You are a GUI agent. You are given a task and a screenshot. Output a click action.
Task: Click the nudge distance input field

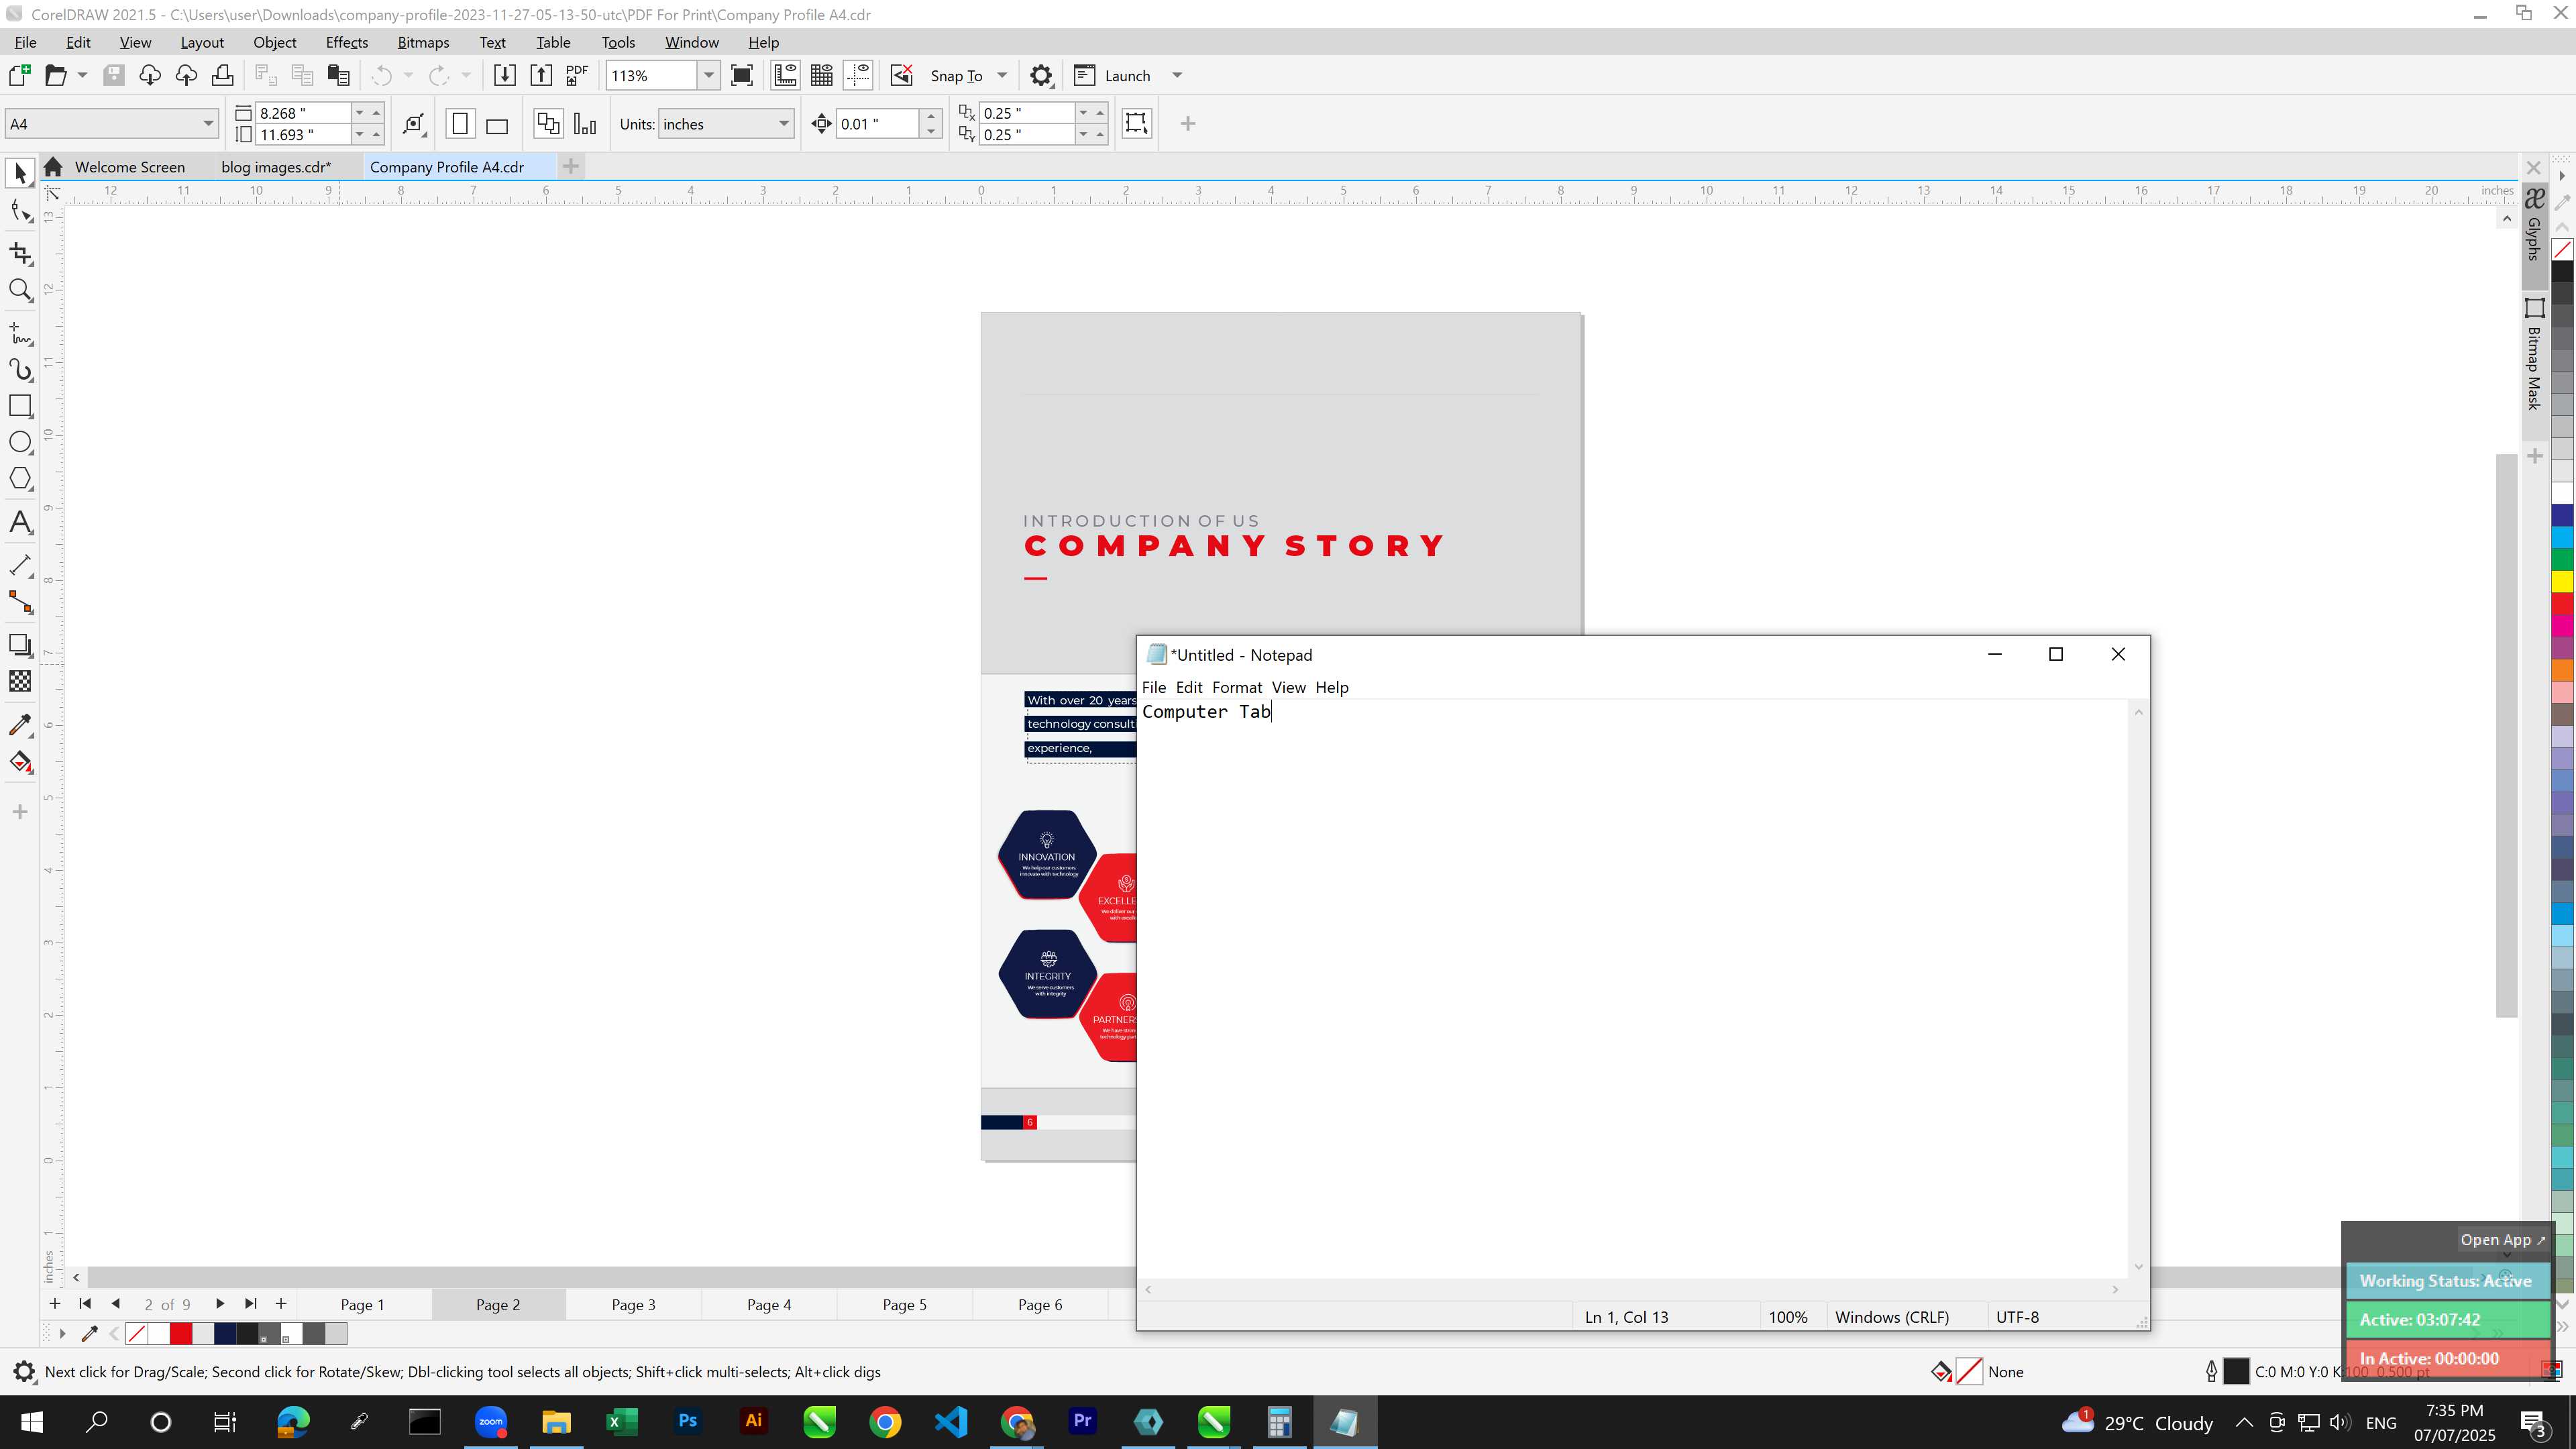point(876,124)
